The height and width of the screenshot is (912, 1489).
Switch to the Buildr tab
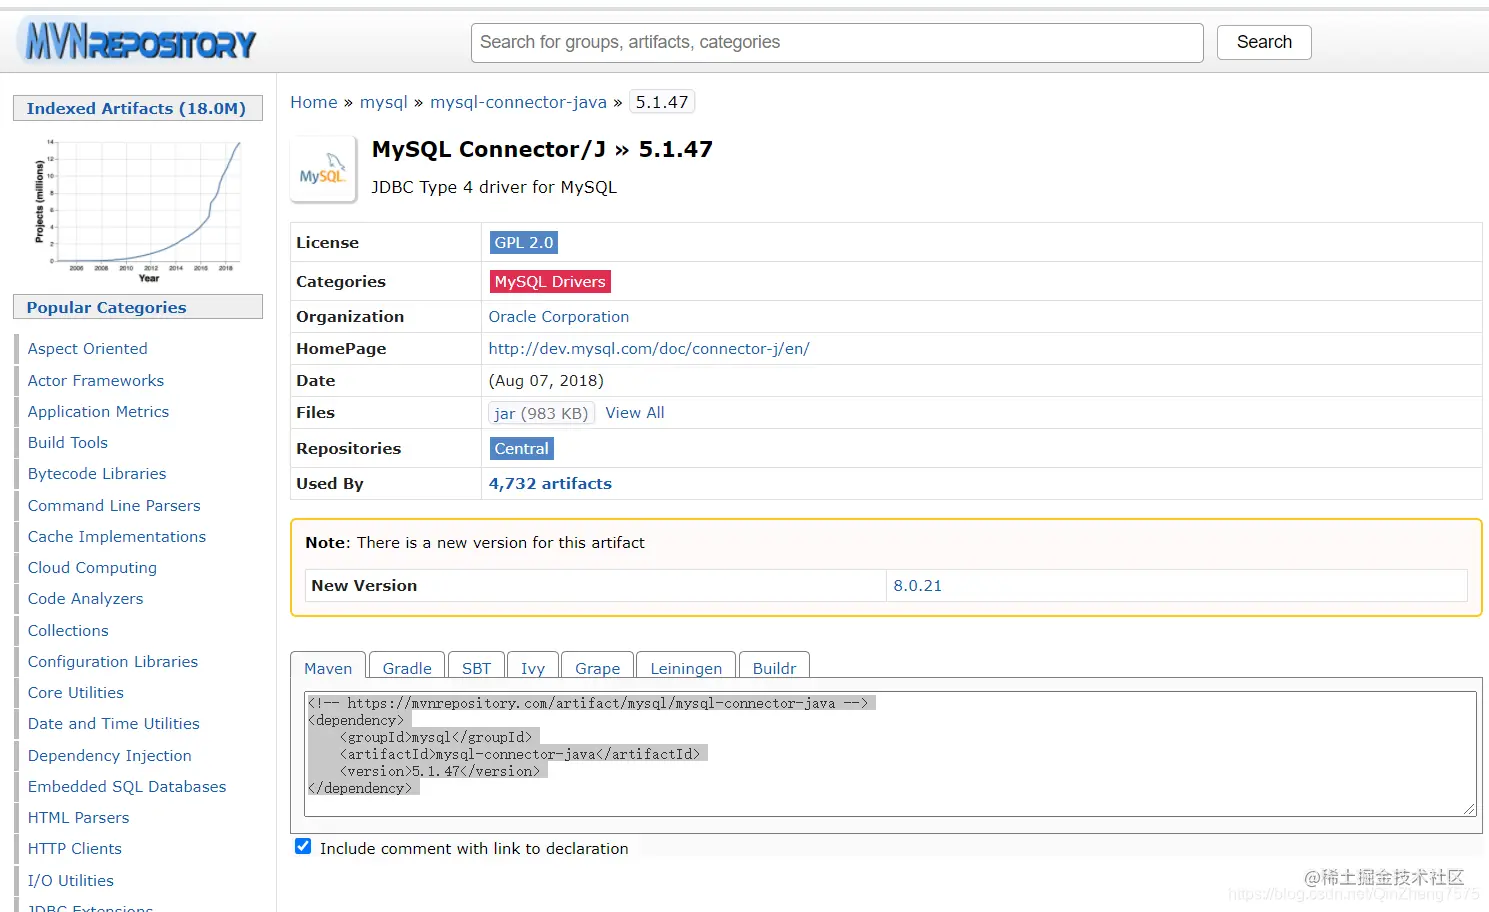tap(774, 667)
